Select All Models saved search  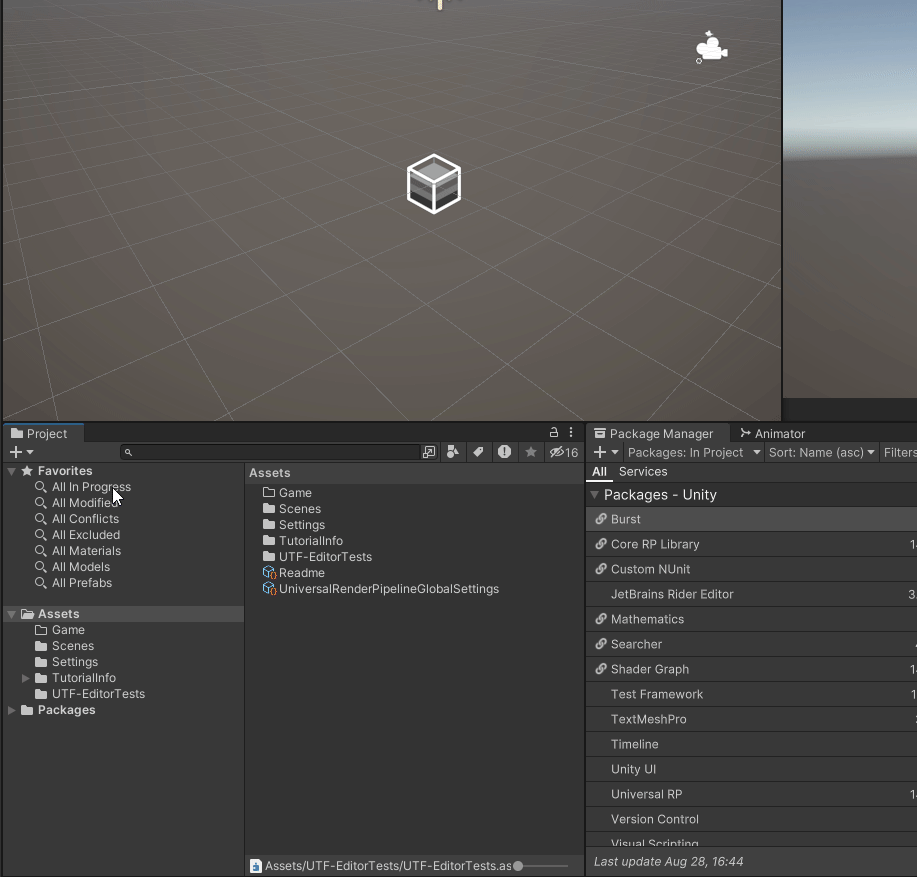point(81,567)
